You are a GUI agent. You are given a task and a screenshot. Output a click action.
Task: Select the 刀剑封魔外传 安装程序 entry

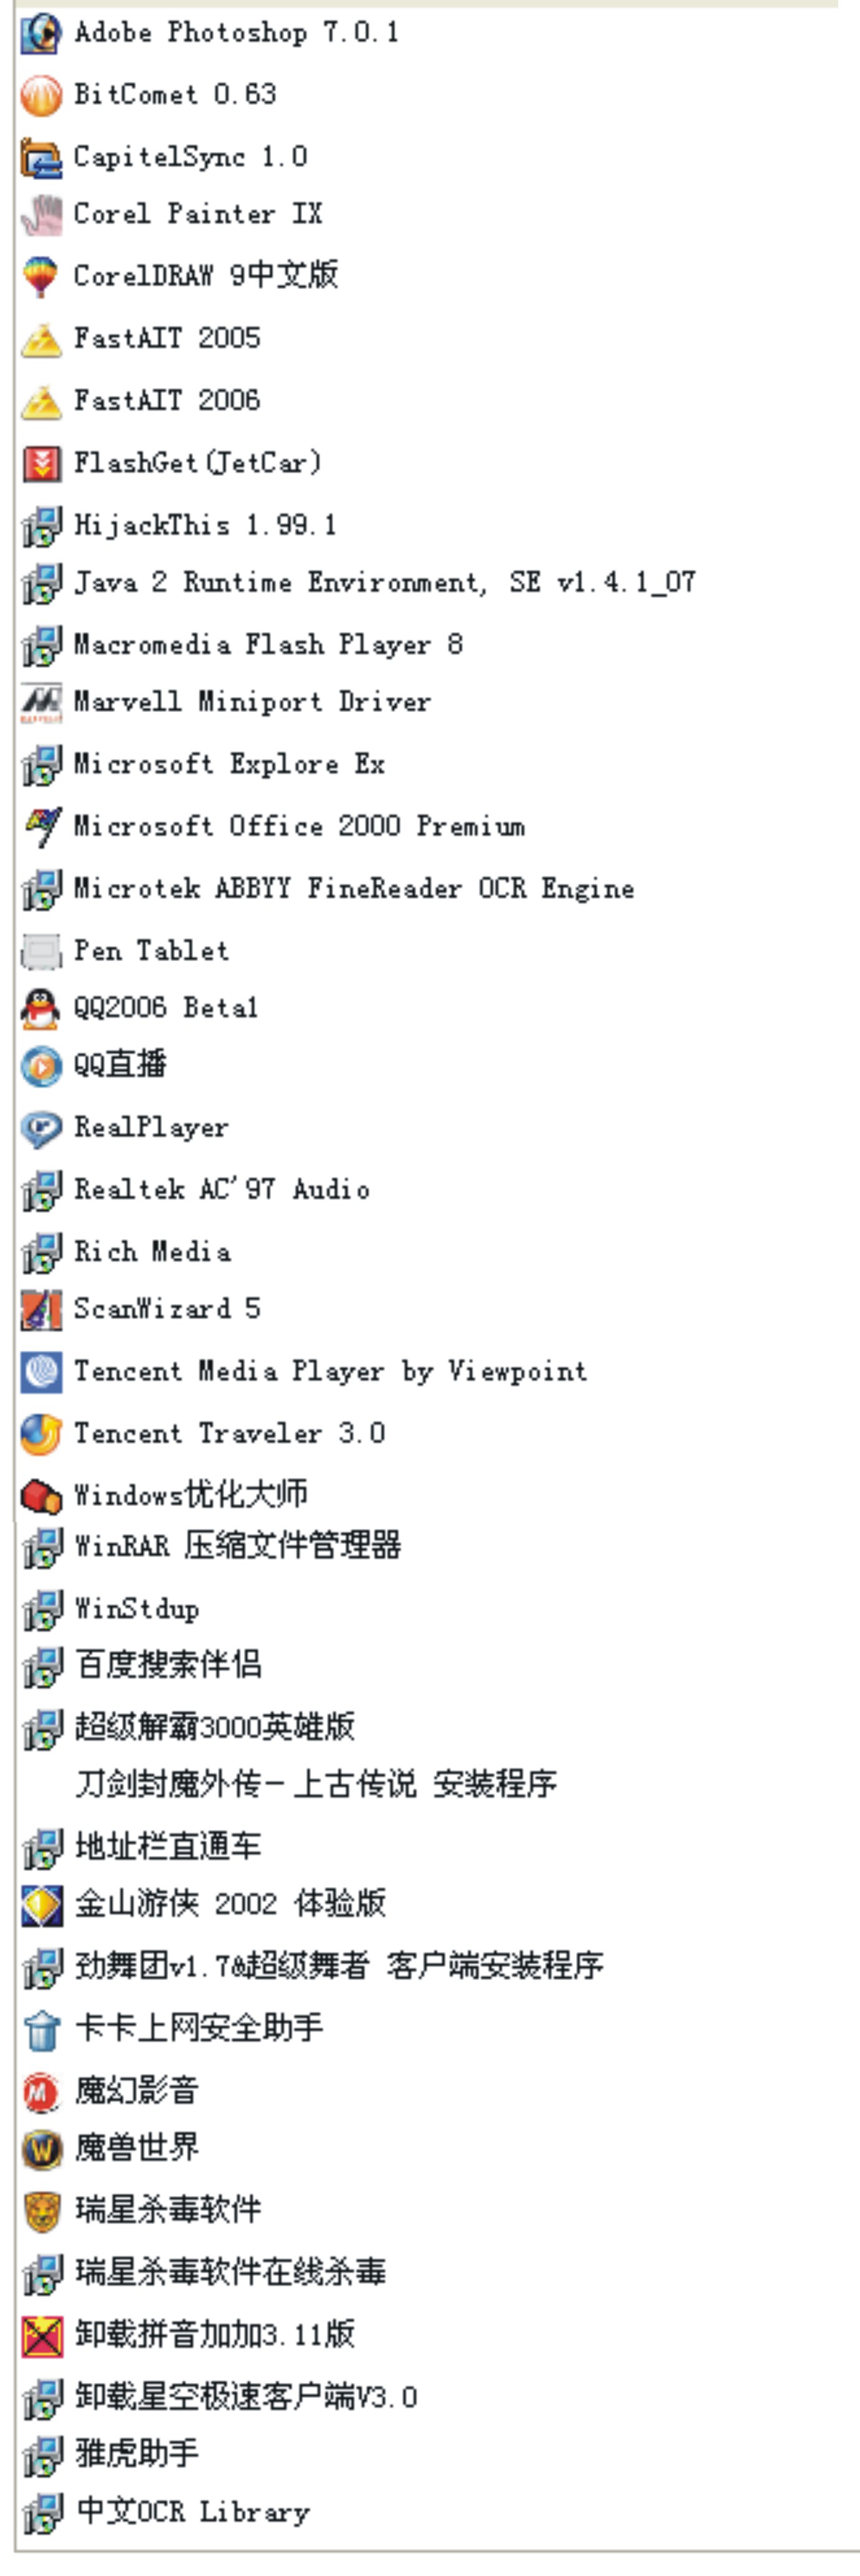click(x=316, y=1783)
